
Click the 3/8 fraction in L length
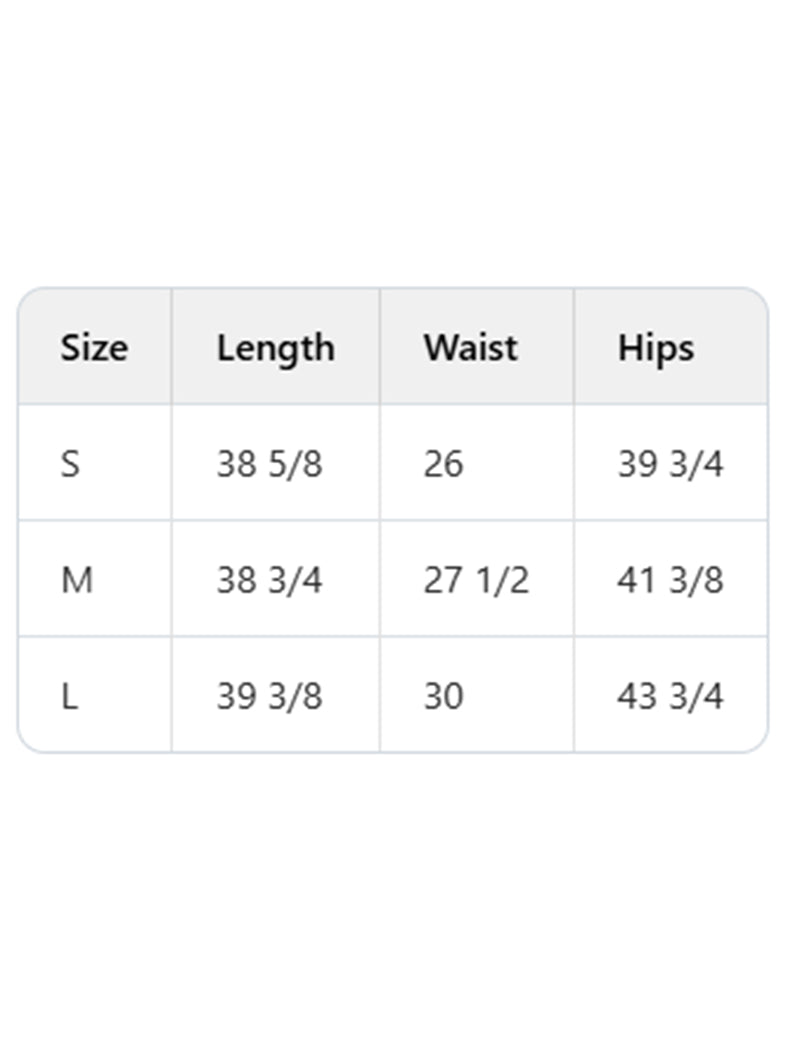[296, 696]
